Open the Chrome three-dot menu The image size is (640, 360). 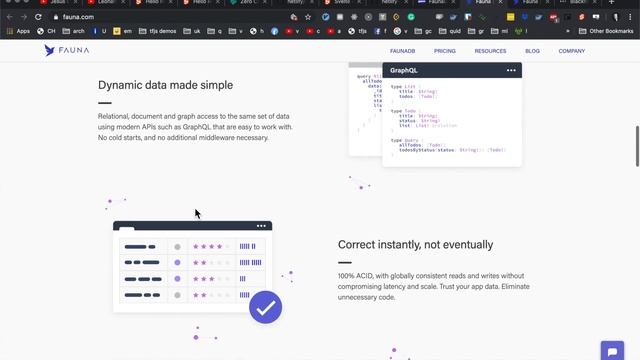(630, 17)
